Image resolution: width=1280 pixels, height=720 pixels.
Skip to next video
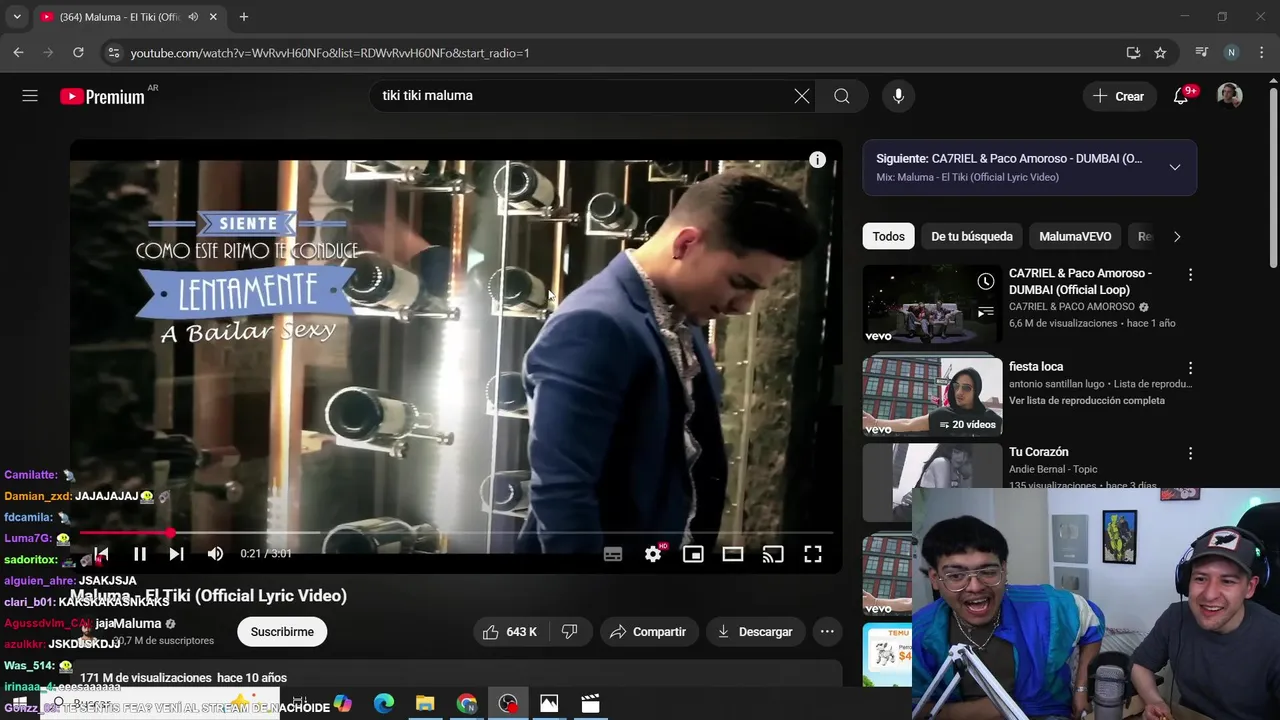point(176,554)
